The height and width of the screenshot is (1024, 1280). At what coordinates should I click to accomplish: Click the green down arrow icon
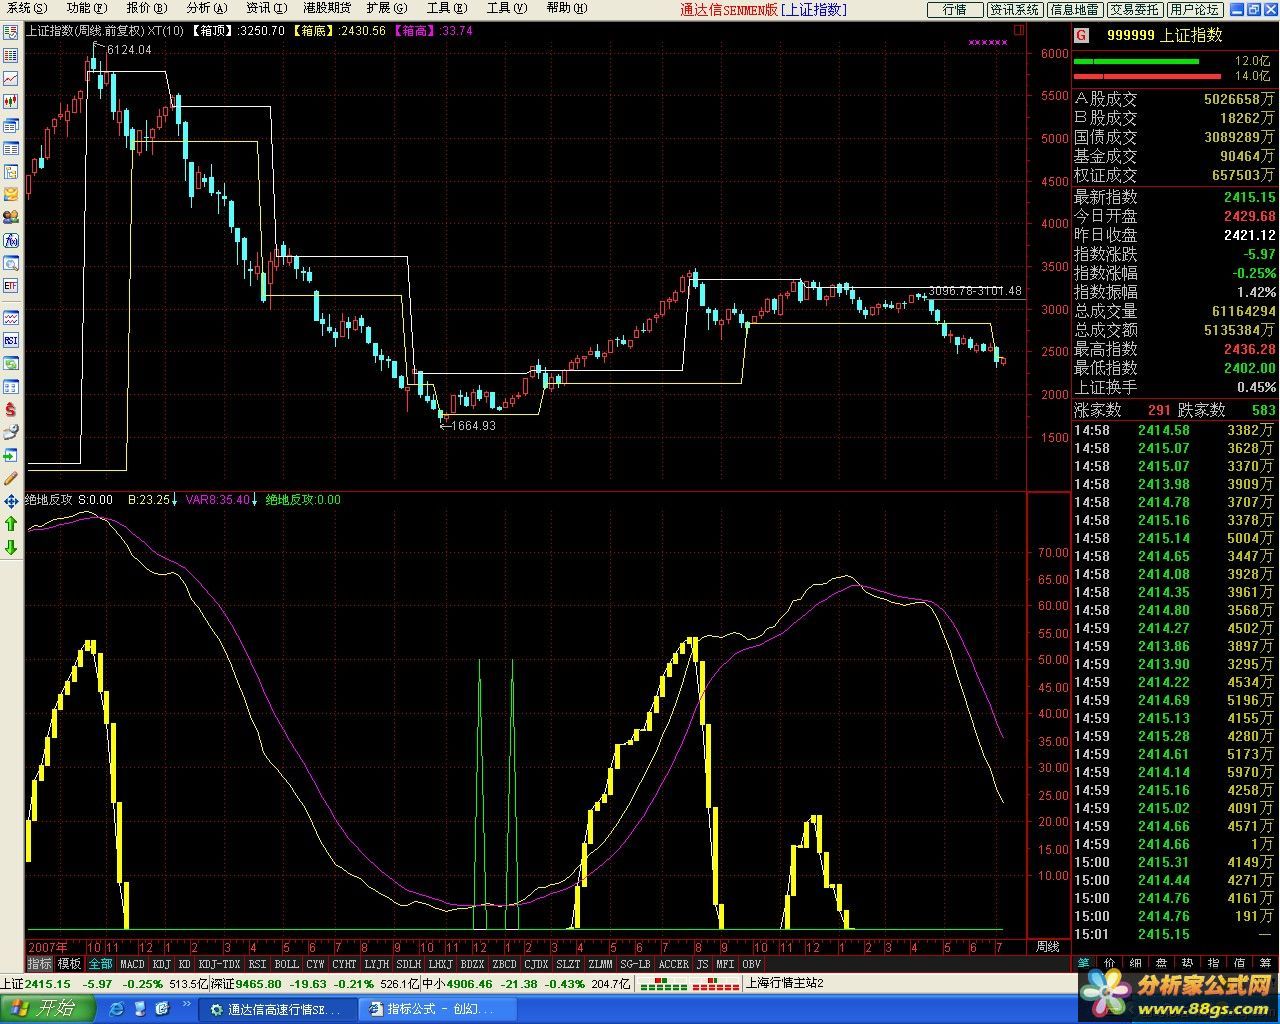(11, 547)
